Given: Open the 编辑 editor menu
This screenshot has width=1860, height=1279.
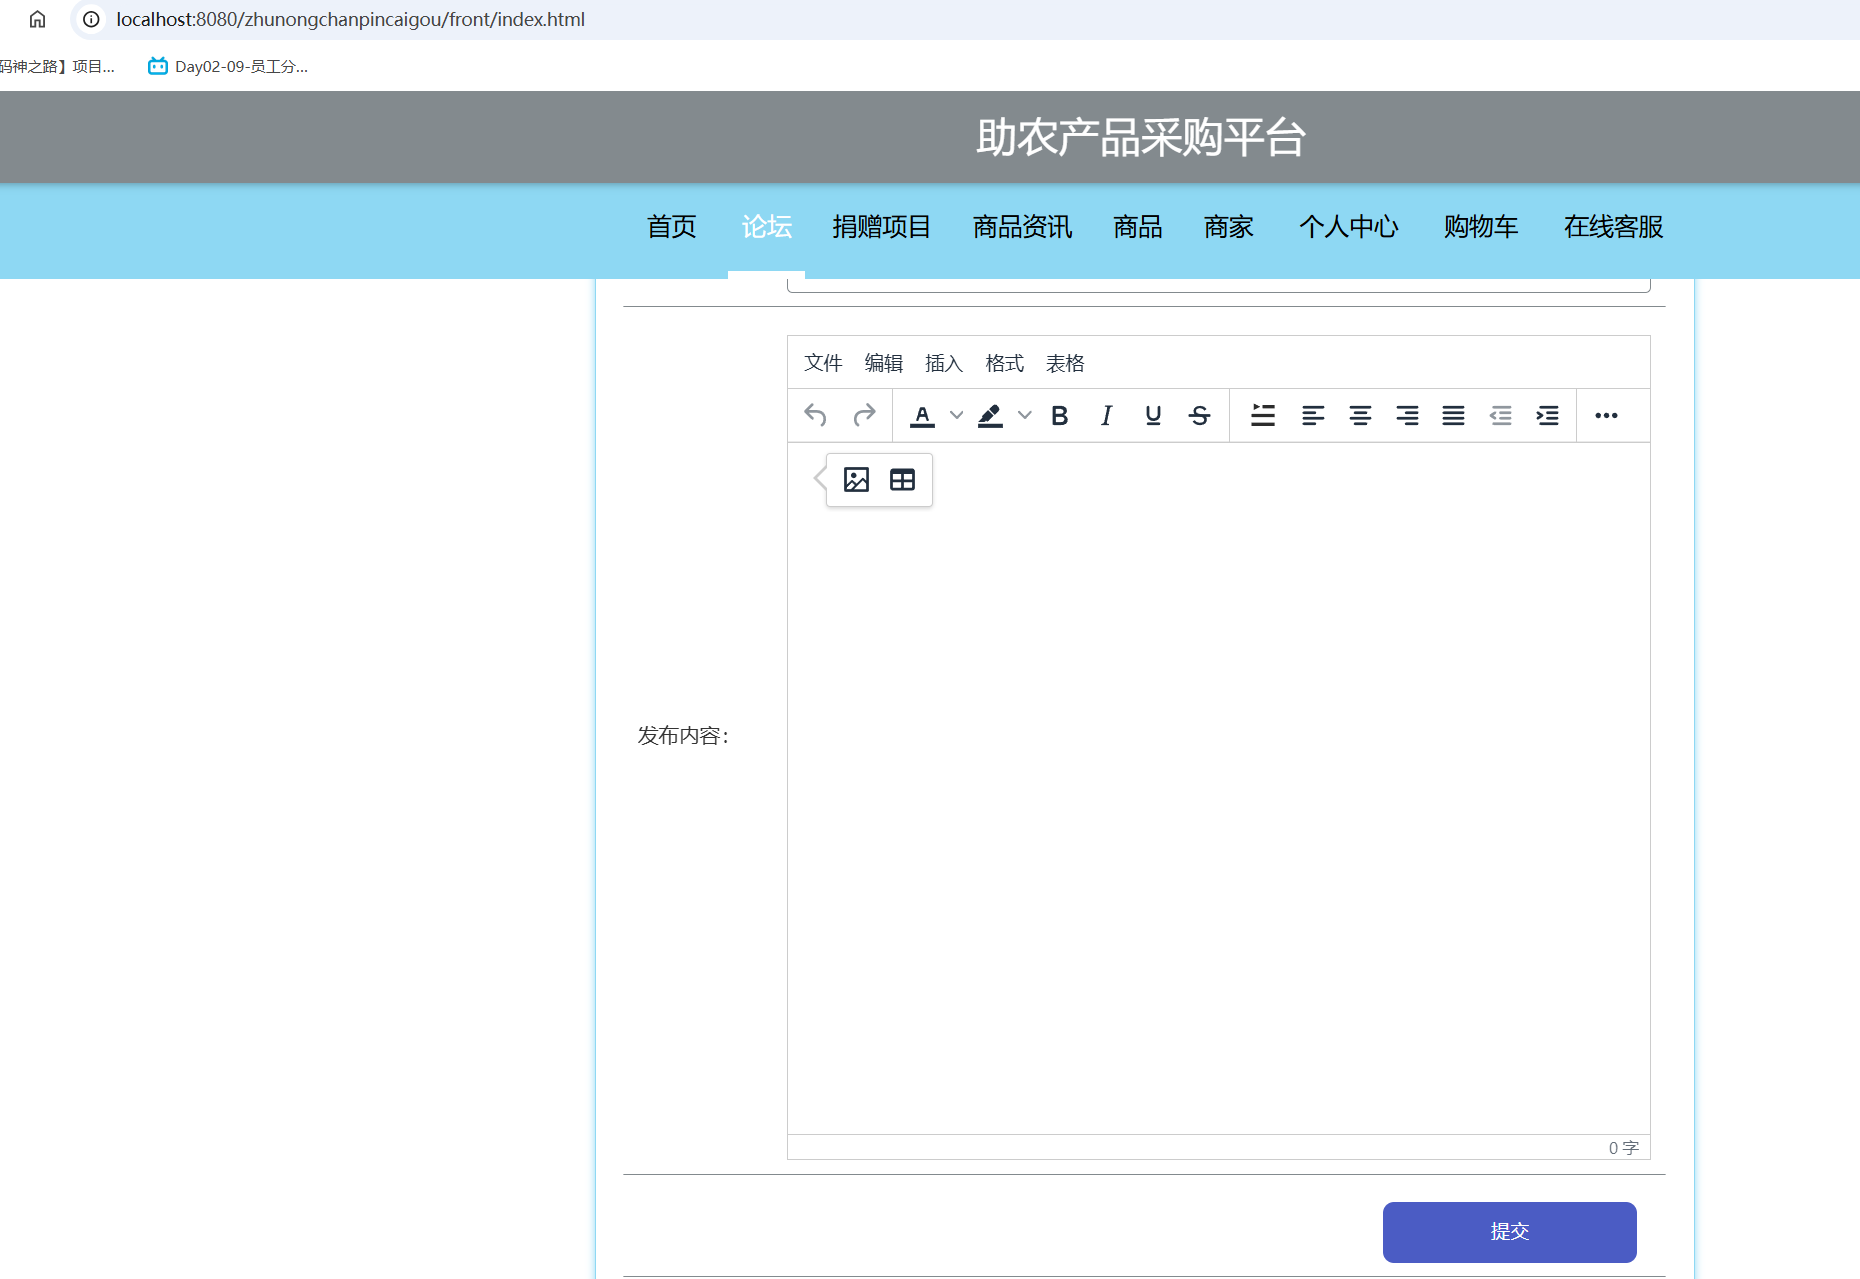Looking at the screenshot, I should (x=884, y=363).
